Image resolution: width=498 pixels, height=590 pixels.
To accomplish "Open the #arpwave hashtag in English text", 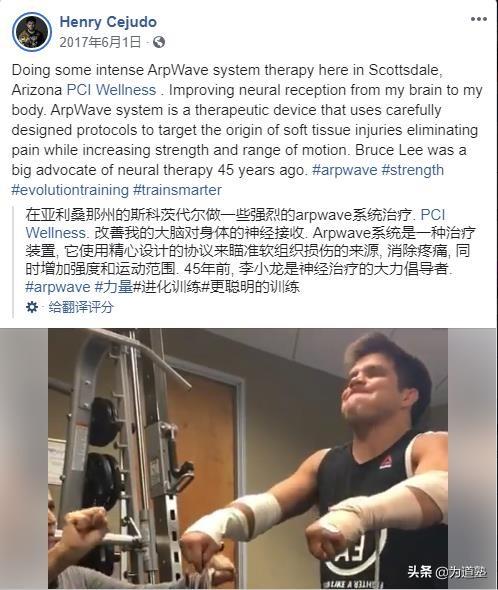I will click(x=344, y=170).
